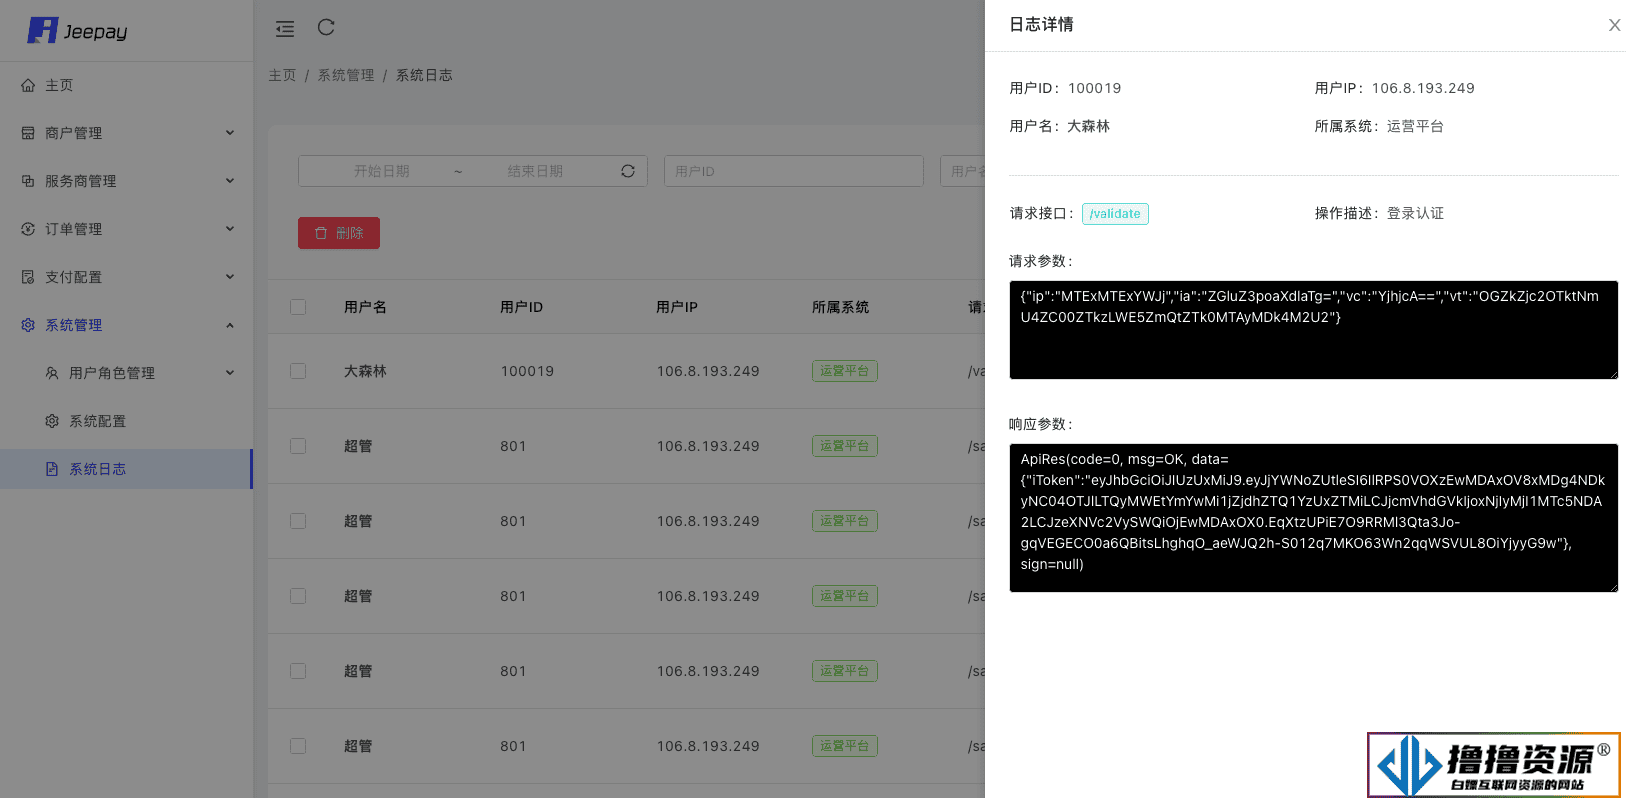The width and height of the screenshot is (1626, 798).
Task: Toggle the select-all header checkbox
Action: point(298,307)
